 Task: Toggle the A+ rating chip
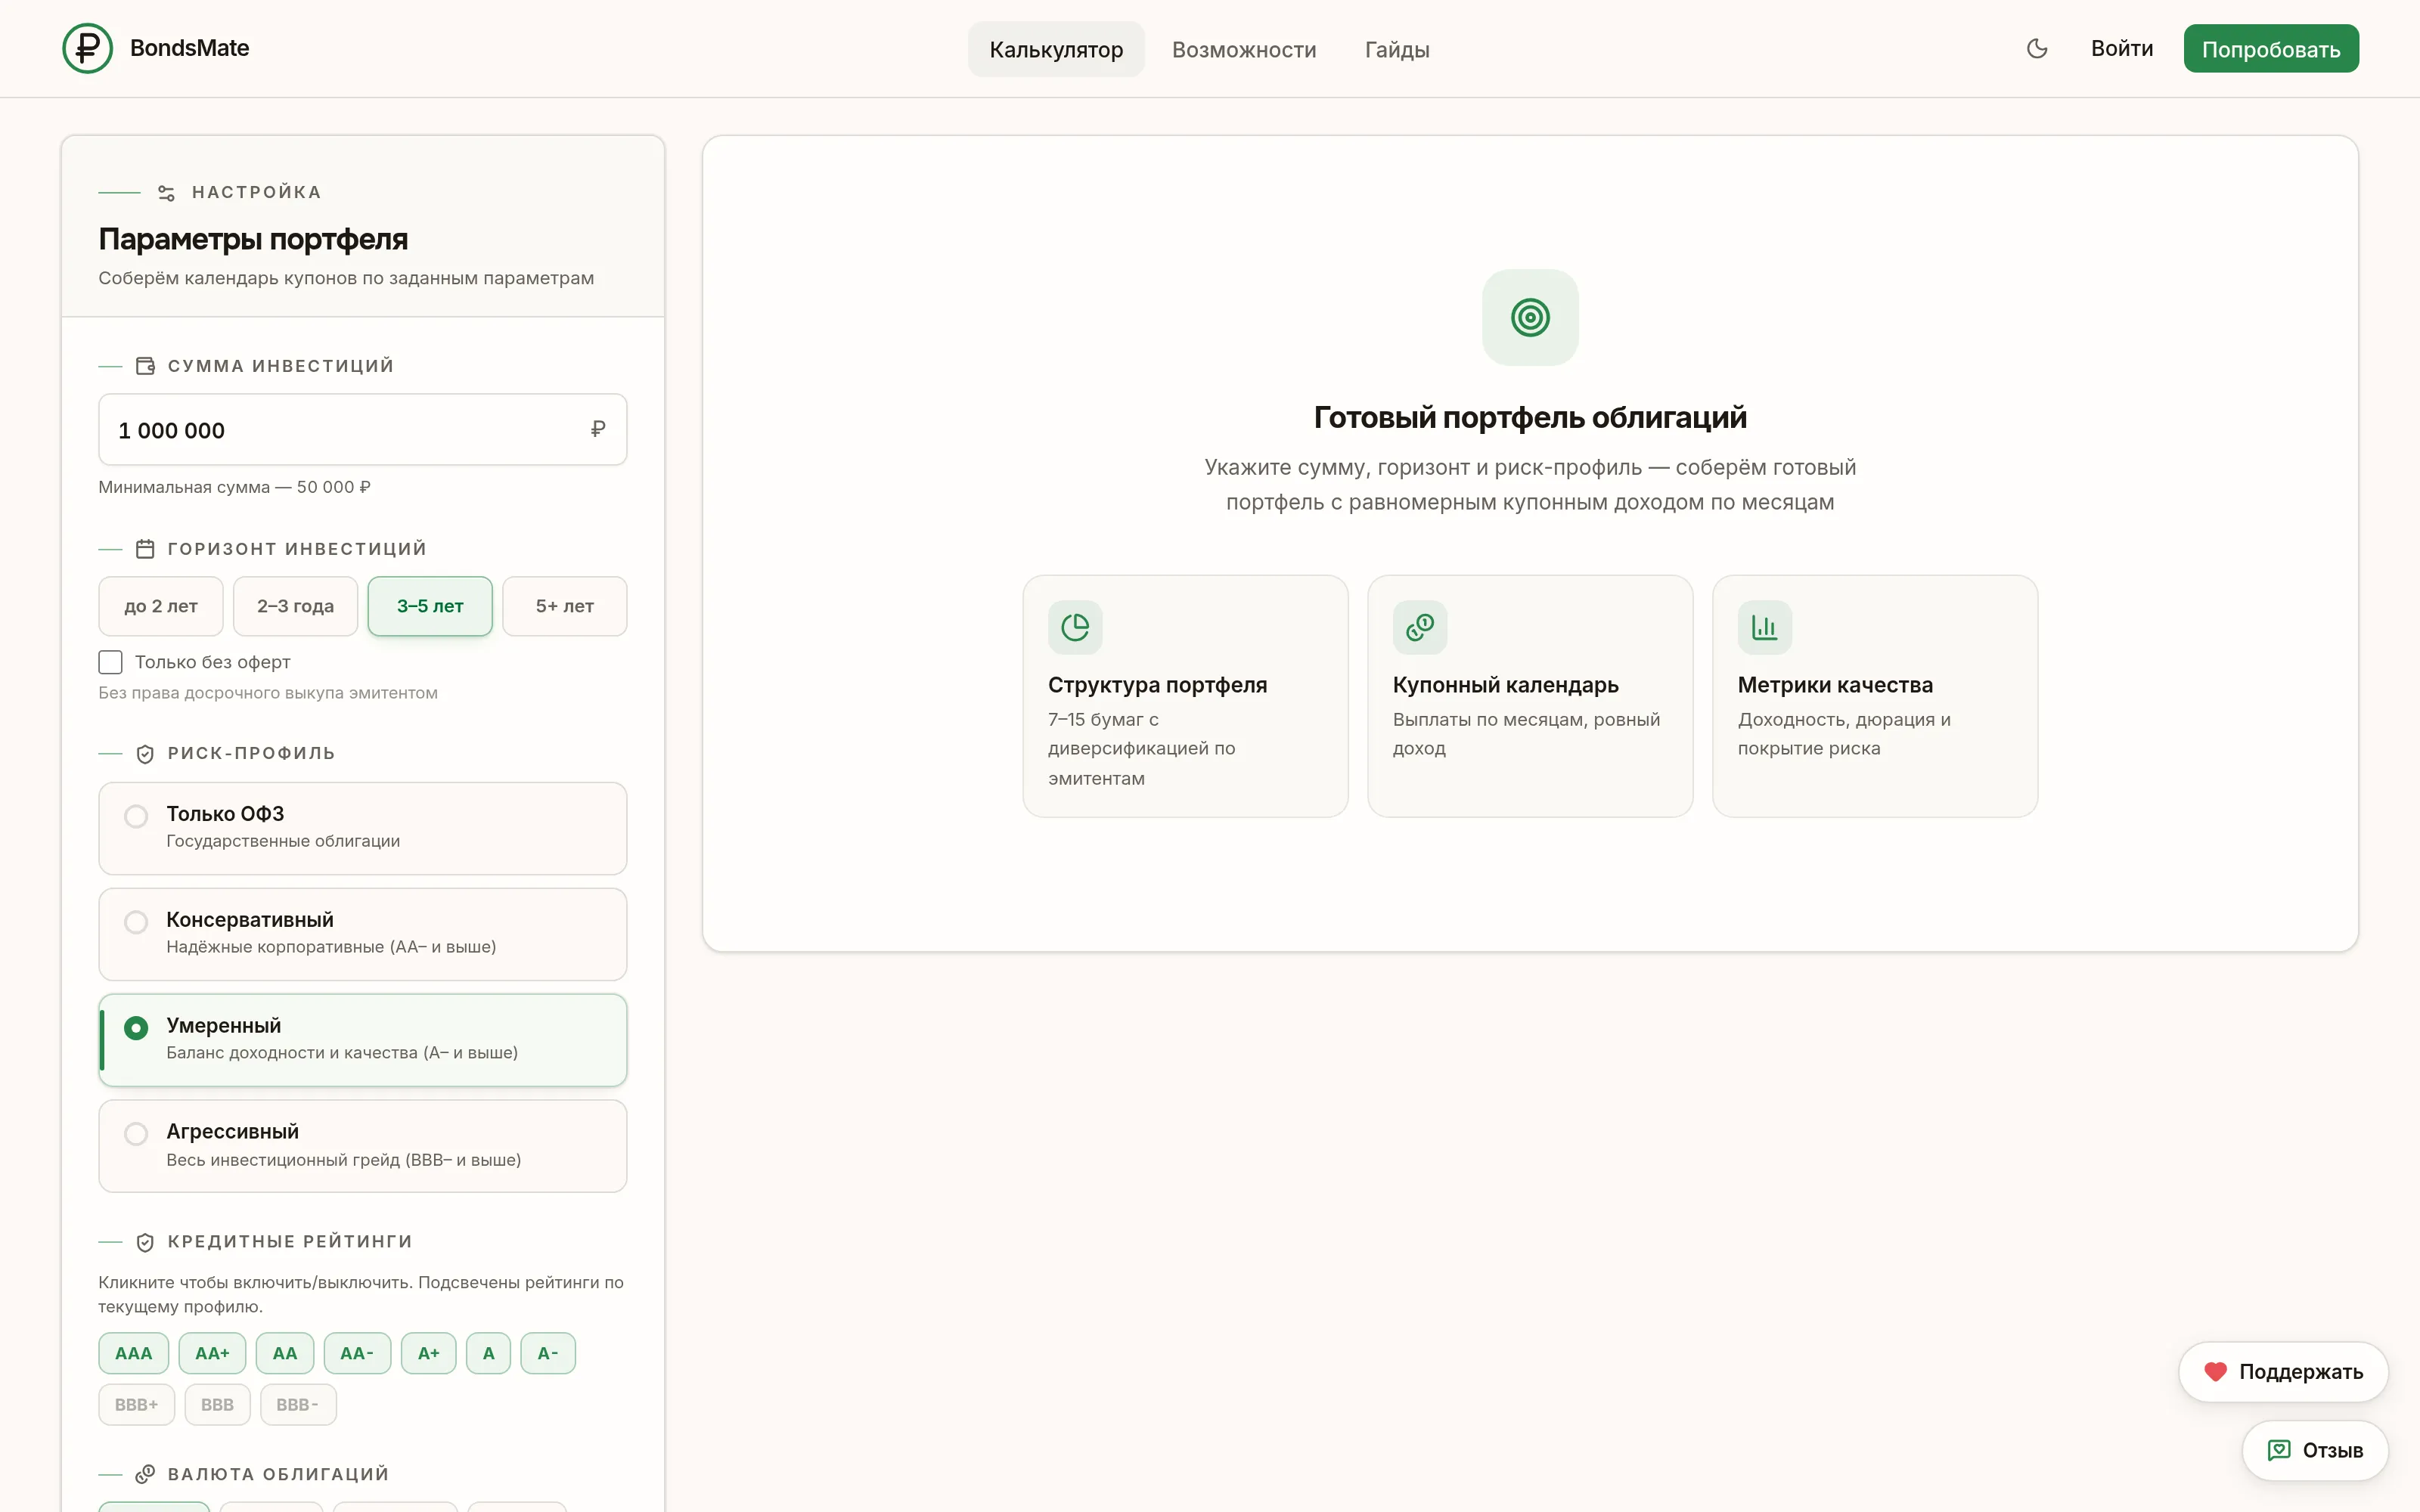tap(429, 1353)
